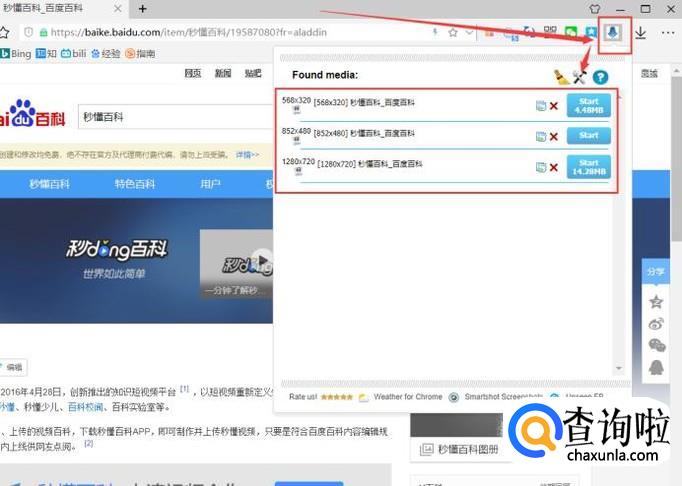Click the green WeChat extension icon
This screenshot has width=682, height=486.
571,32
